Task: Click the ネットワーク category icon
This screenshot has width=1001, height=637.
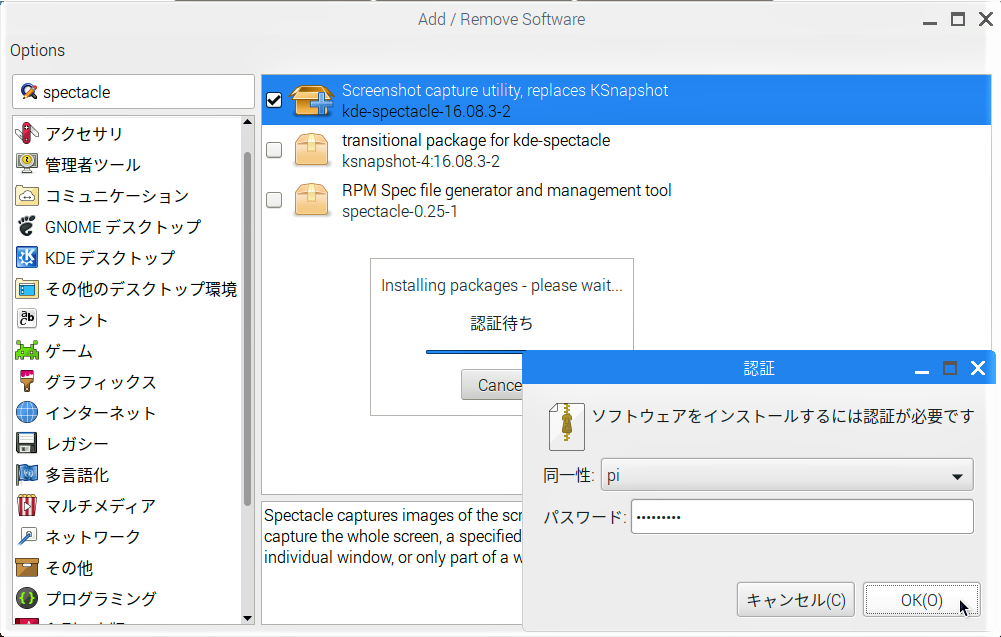Action: 27,536
